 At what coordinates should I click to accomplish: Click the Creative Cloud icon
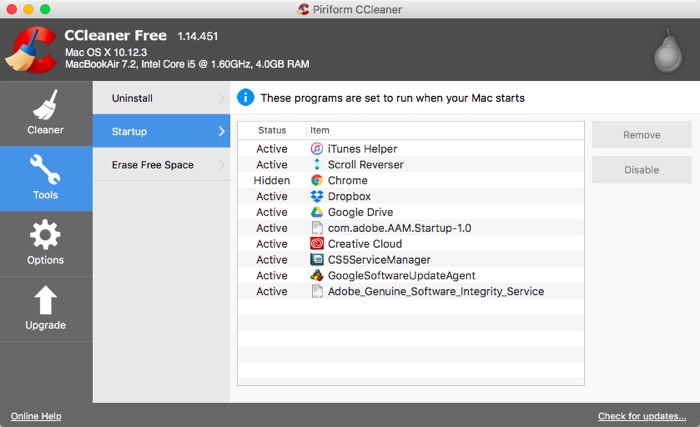[x=317, y=243]
